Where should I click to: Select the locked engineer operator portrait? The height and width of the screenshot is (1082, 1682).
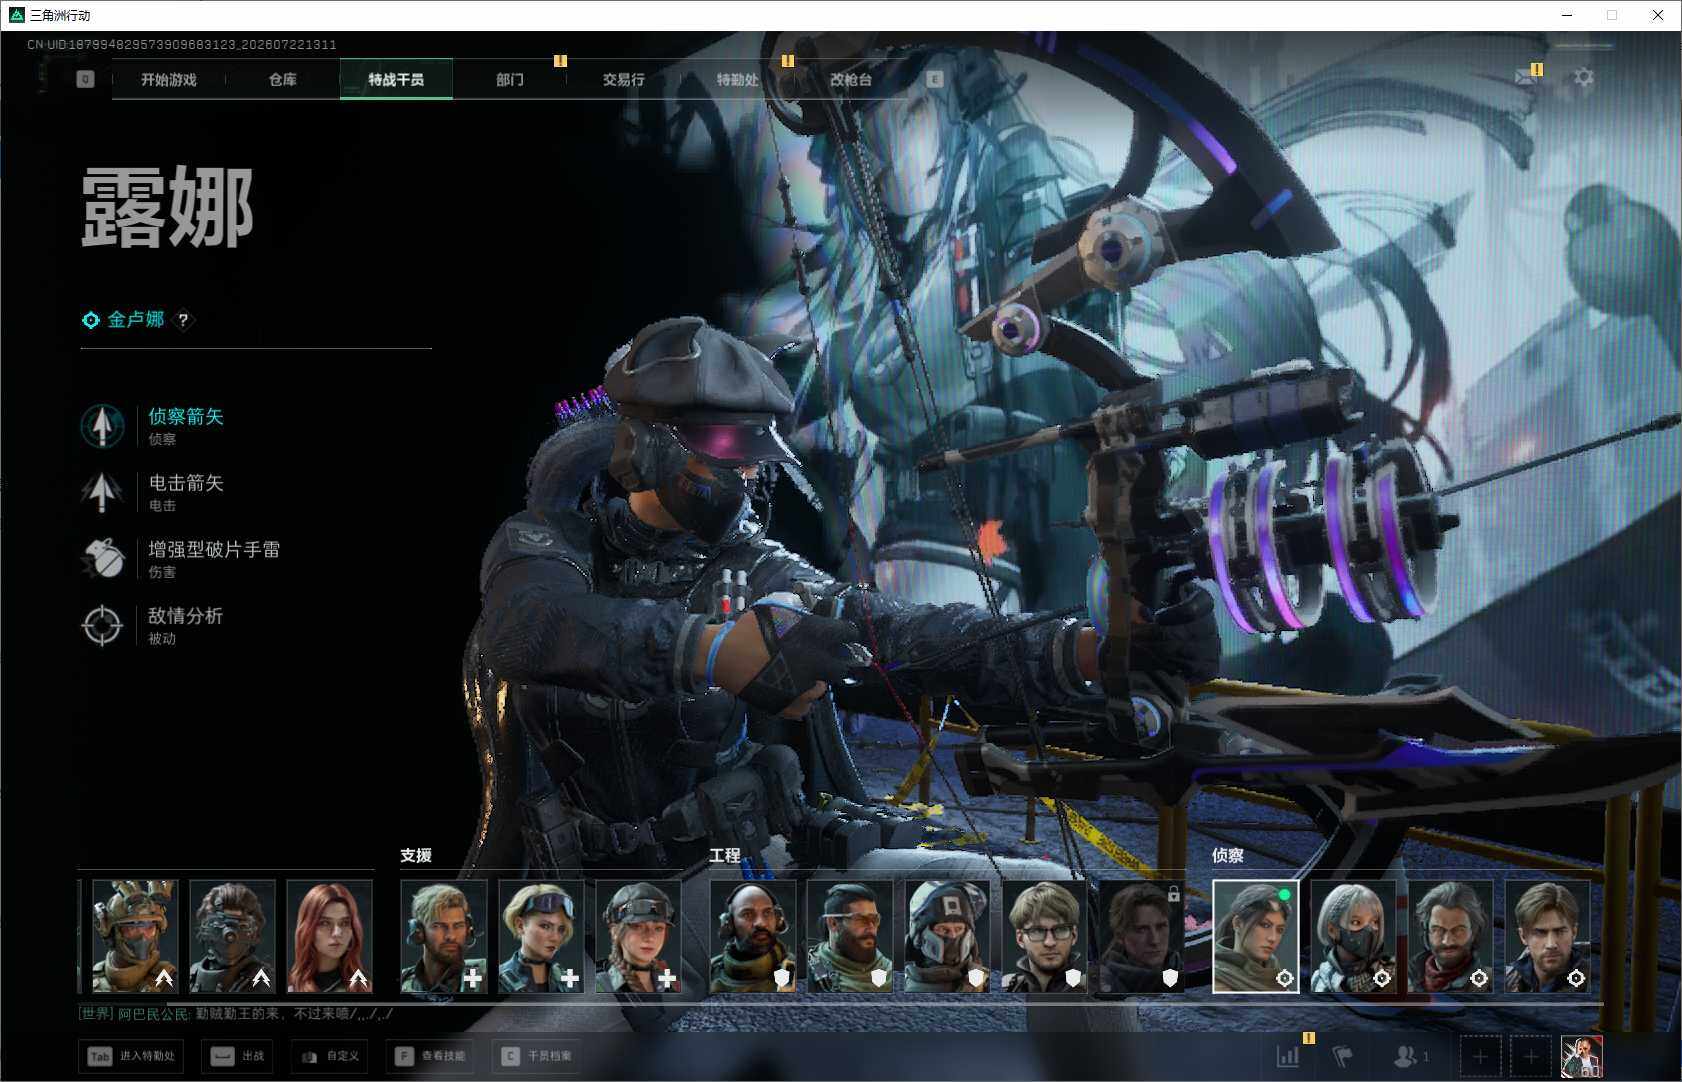(x=1141, y=936)
